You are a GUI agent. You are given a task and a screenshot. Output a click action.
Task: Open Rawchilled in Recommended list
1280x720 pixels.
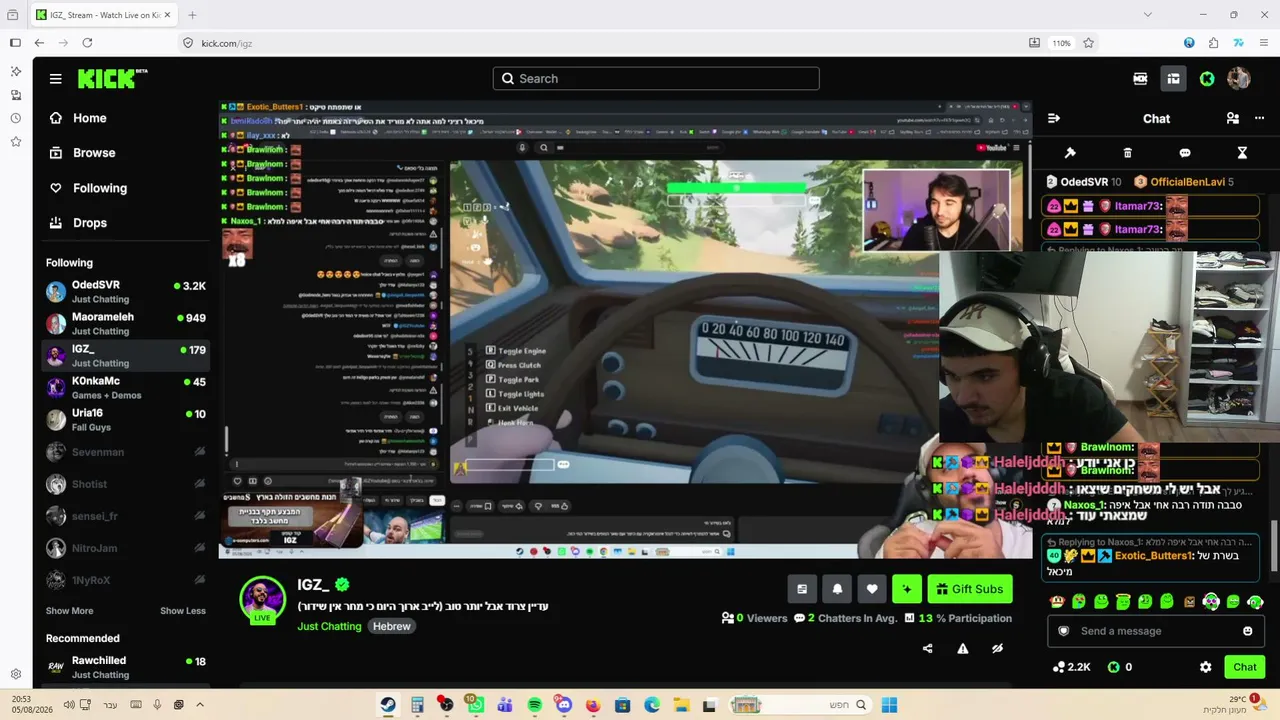pos(126,667)
